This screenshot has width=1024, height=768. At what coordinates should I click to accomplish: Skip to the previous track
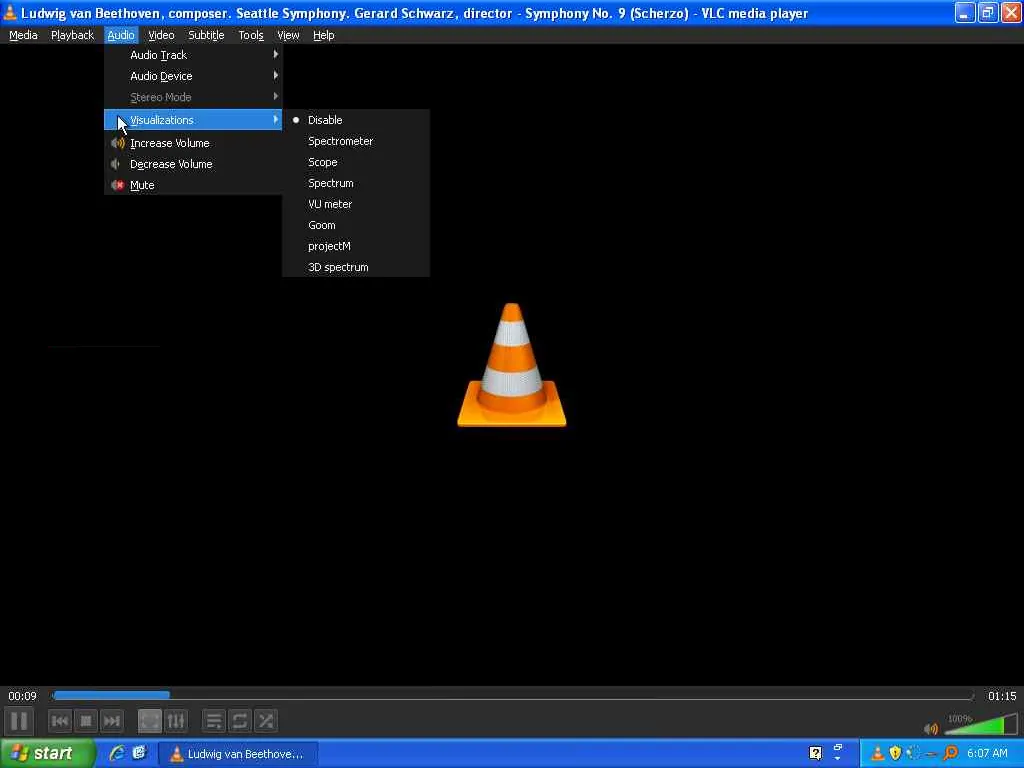click(59, 721)
